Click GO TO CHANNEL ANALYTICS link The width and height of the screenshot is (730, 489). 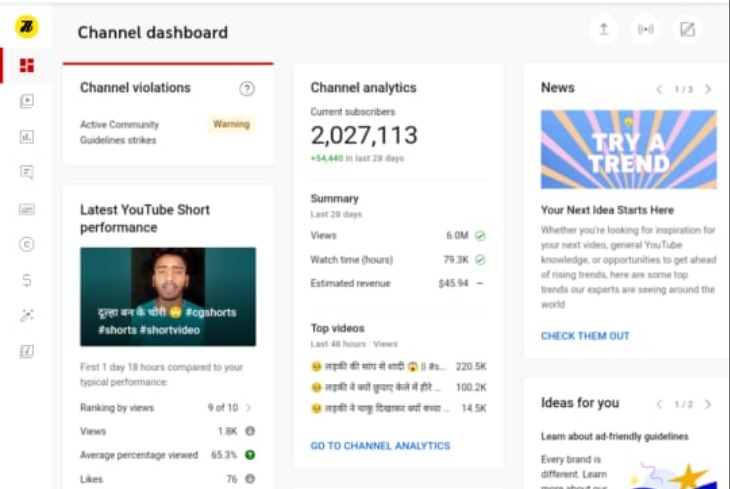click(x=380, y=446)
